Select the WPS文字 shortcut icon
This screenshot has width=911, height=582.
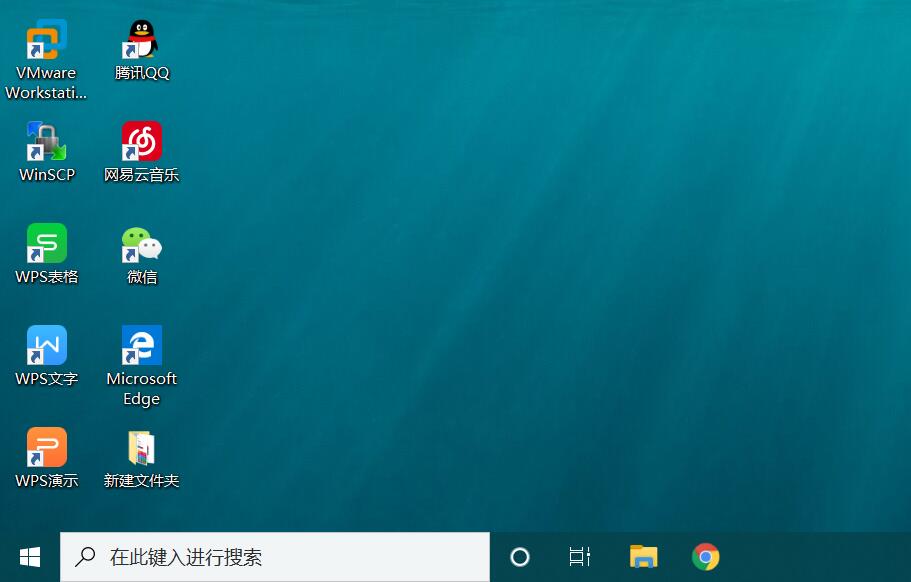pyautogui.click(x=46, y=346)
